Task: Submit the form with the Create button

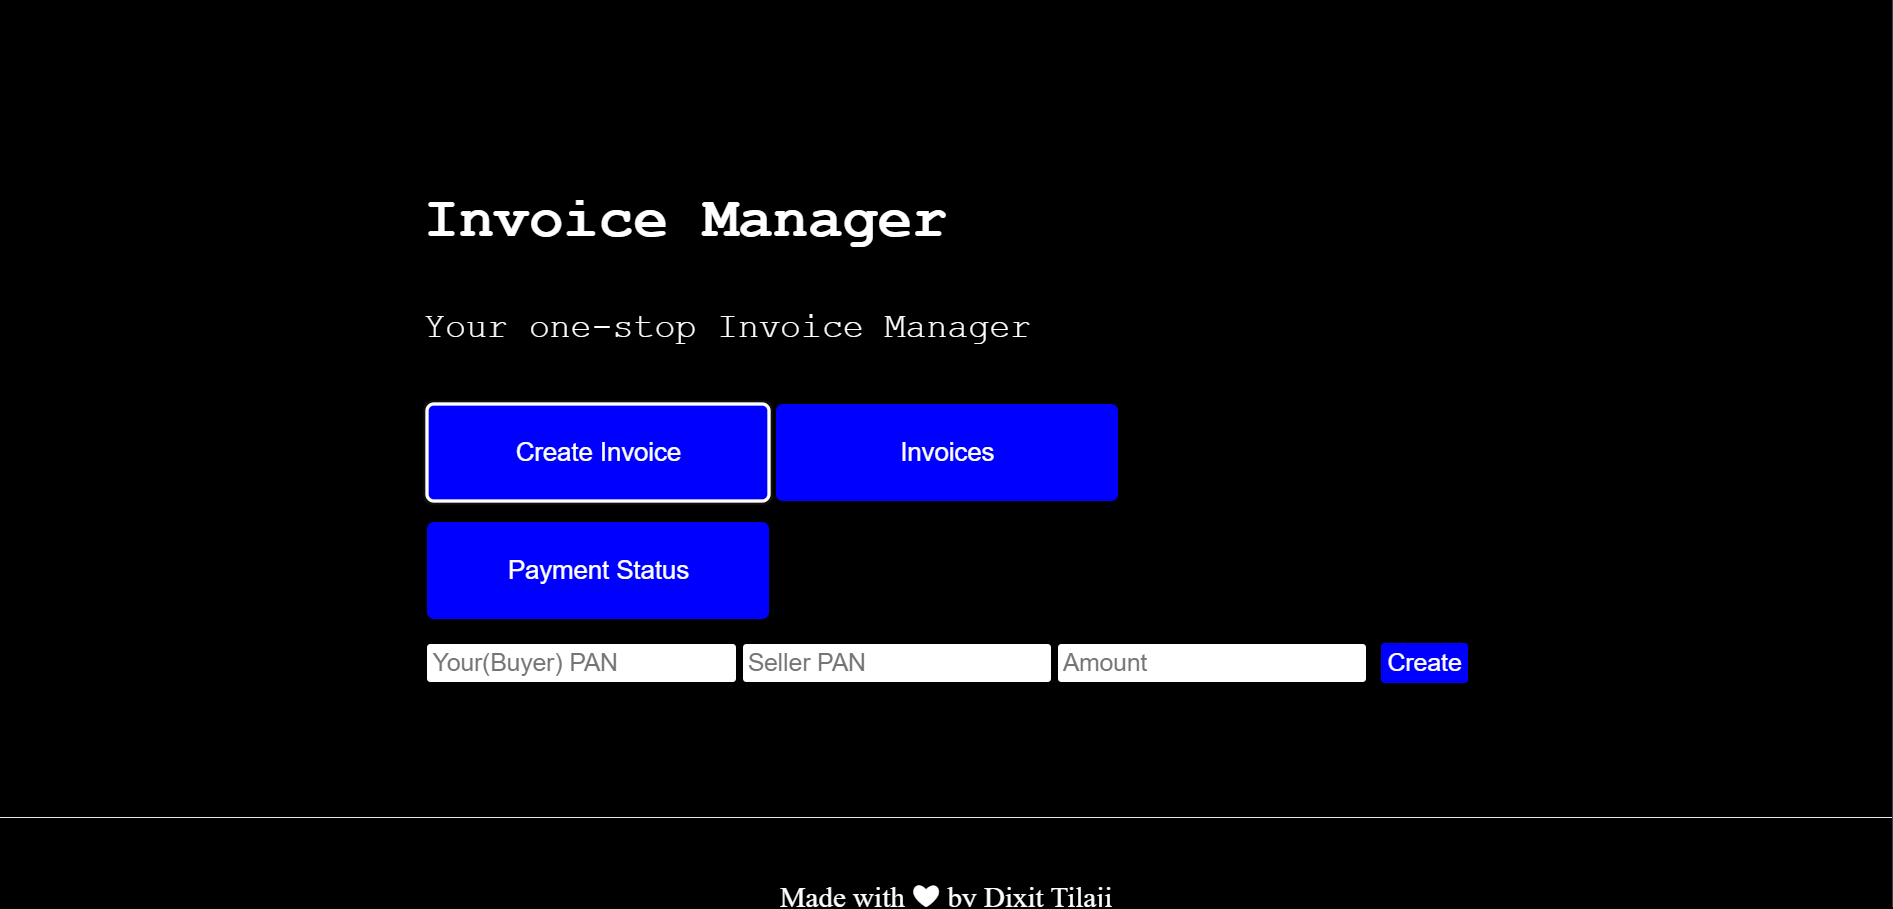Action: 1424,663
